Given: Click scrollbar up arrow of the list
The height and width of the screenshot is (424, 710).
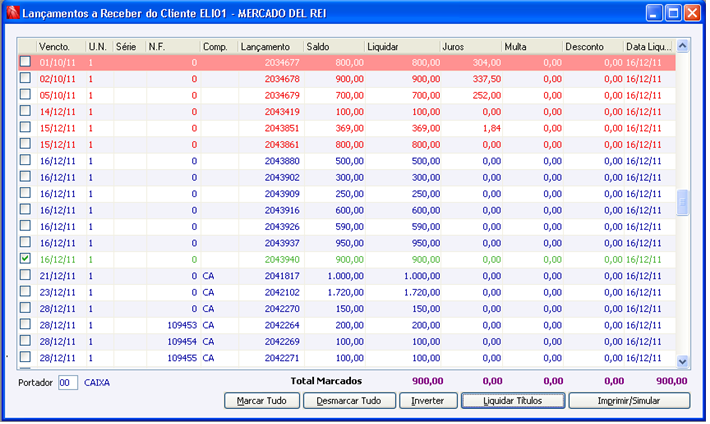Looking at the screenshot, I should pyautogui.click(x=682, y=46).
